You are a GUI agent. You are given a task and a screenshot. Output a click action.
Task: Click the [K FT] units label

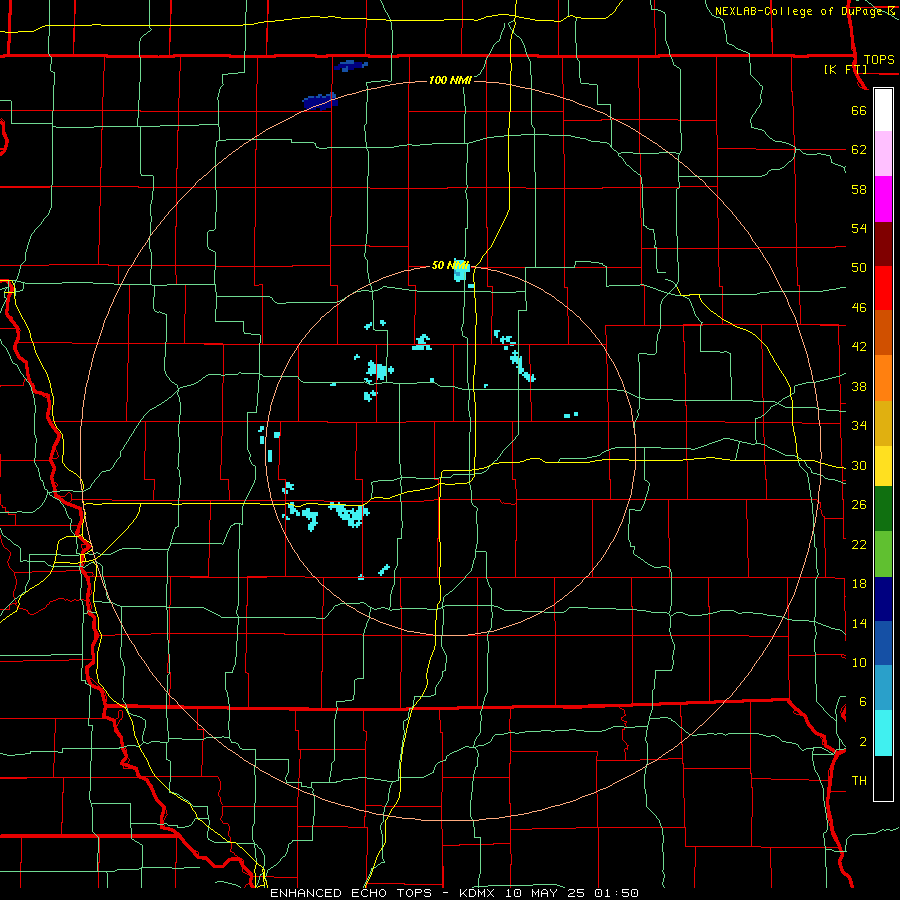pos(845,69)
